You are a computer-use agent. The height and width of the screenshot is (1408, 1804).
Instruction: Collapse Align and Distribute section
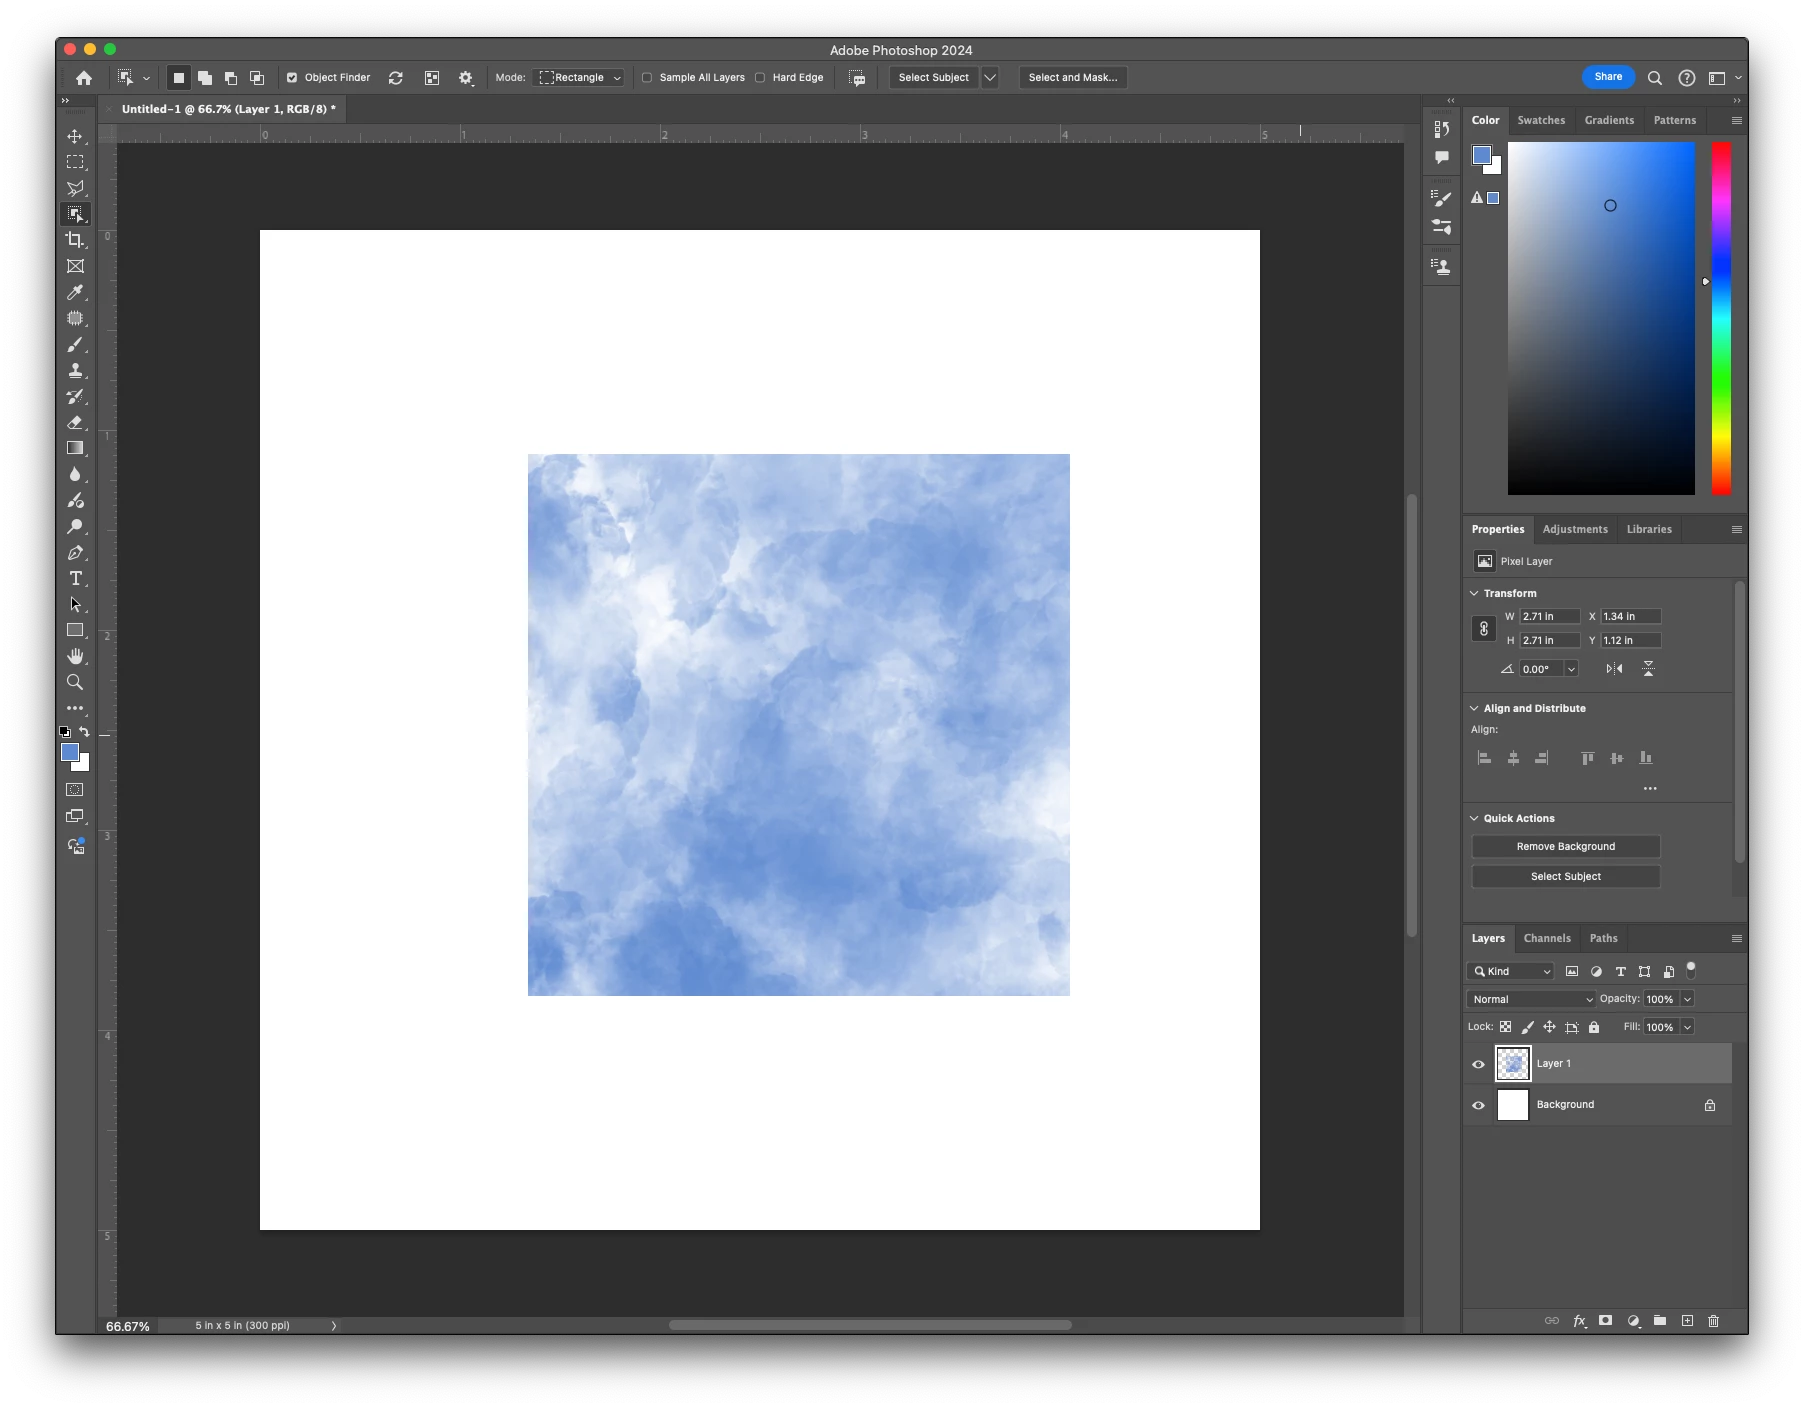[x=1474, y=708]
